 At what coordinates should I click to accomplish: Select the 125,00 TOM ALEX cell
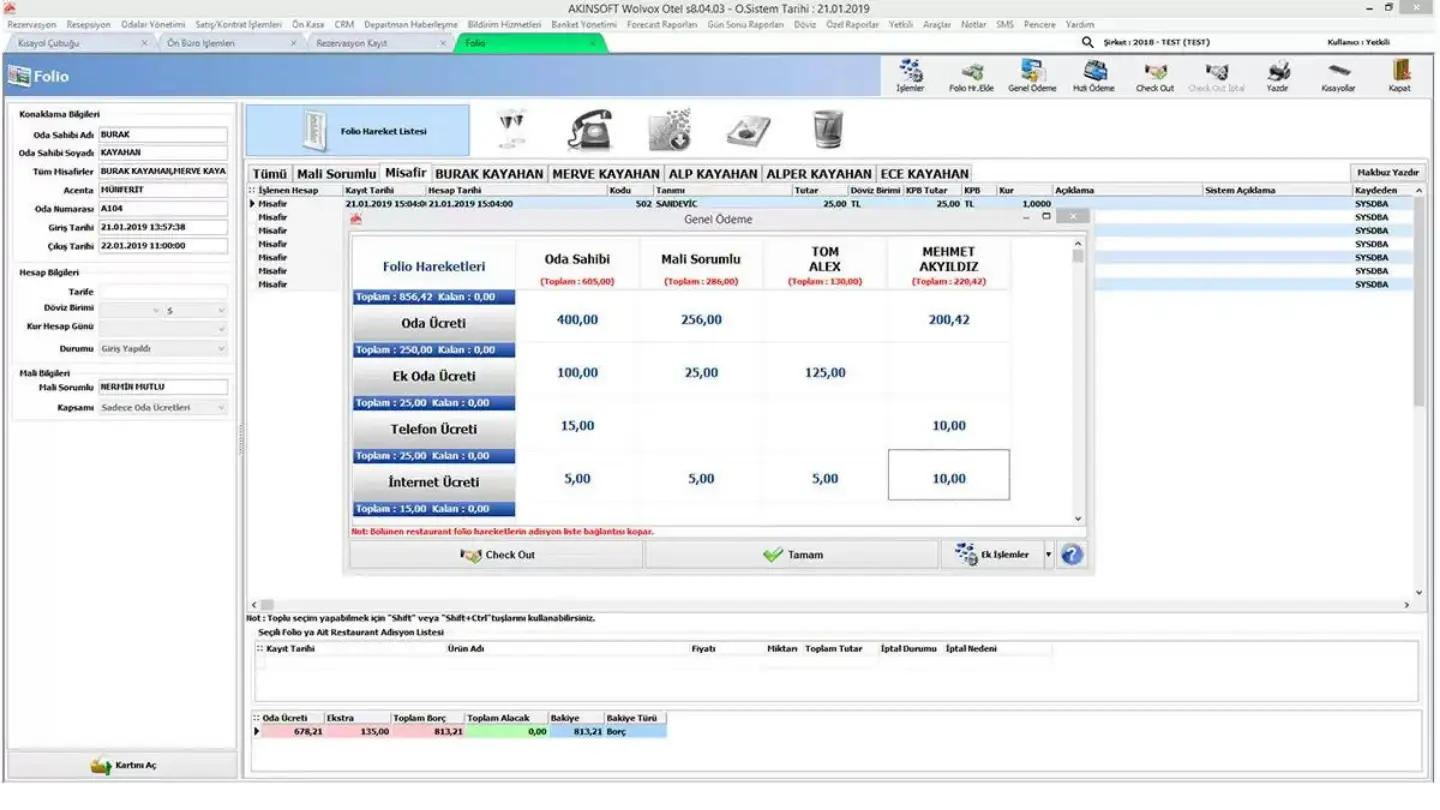point(825,373)
